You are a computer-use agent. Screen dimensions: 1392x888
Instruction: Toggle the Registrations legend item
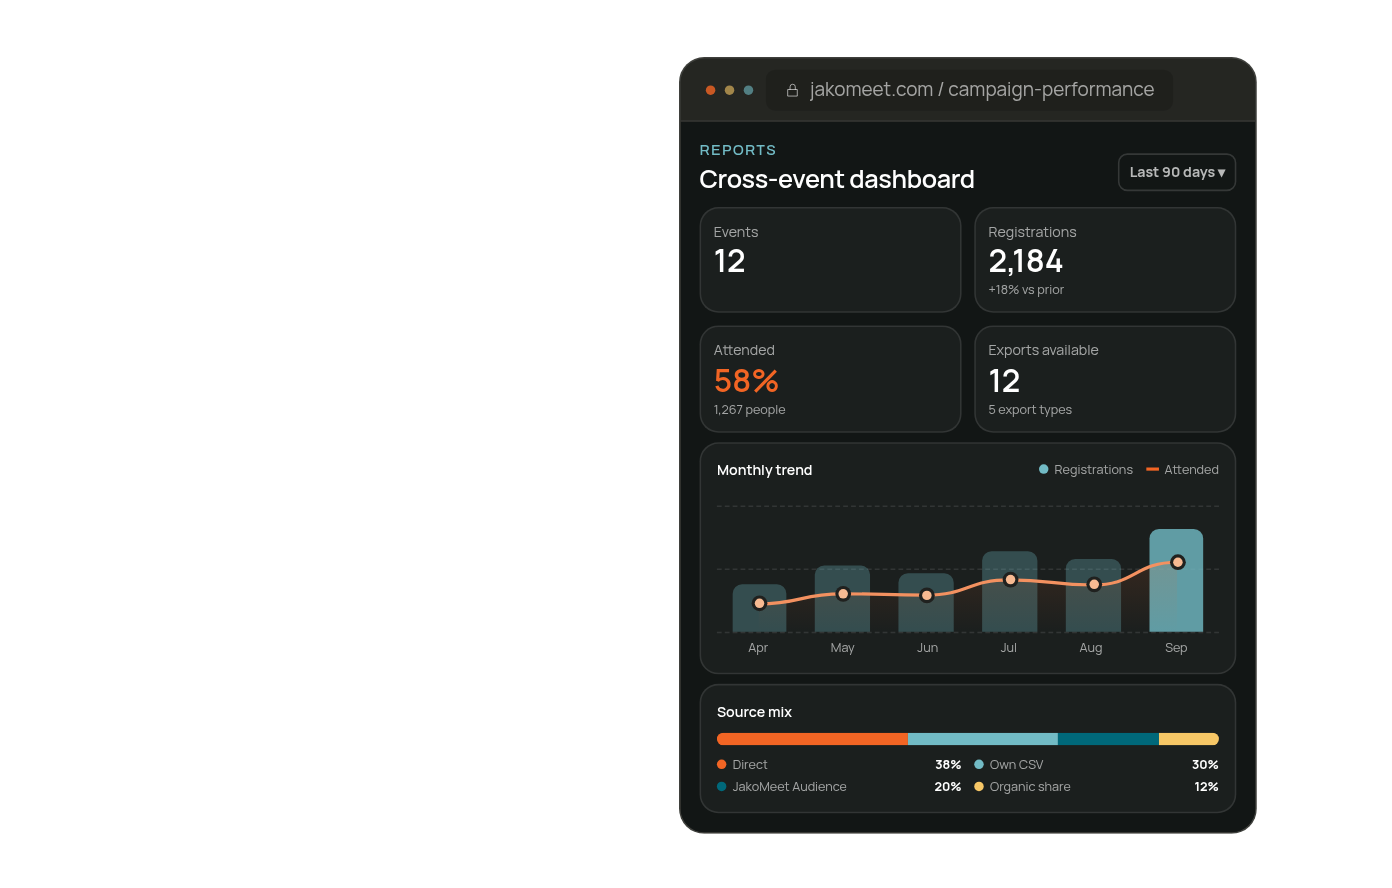click(x=1086, y=469)
